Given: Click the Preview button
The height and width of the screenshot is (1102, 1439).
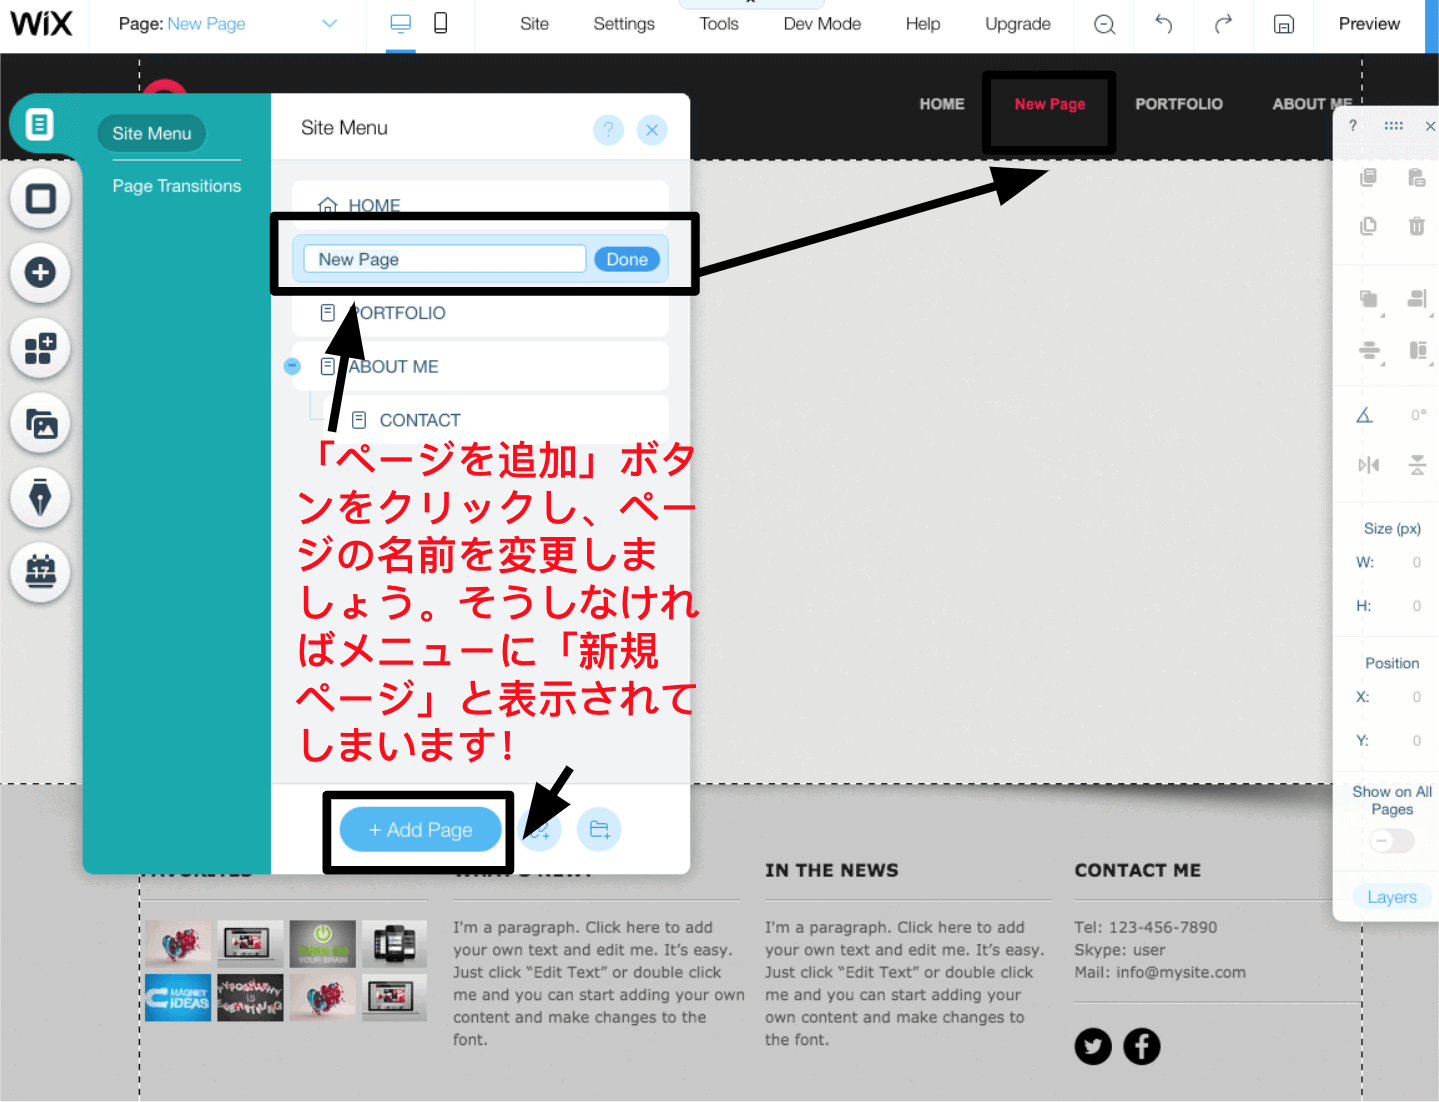Looking at the screenshot, I should click(x=1369, y=24).
